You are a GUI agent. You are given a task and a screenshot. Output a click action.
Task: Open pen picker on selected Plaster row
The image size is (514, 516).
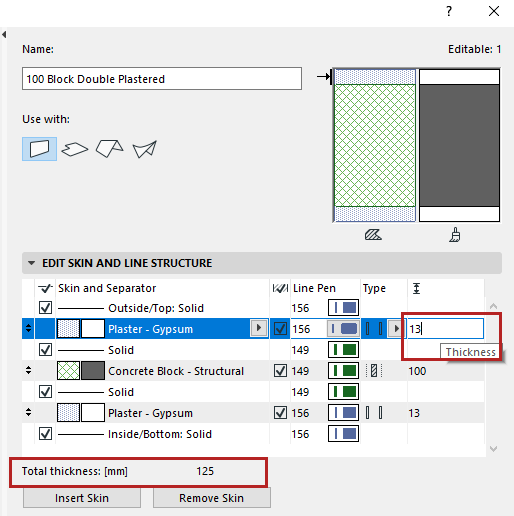click(x=343, y=329)
